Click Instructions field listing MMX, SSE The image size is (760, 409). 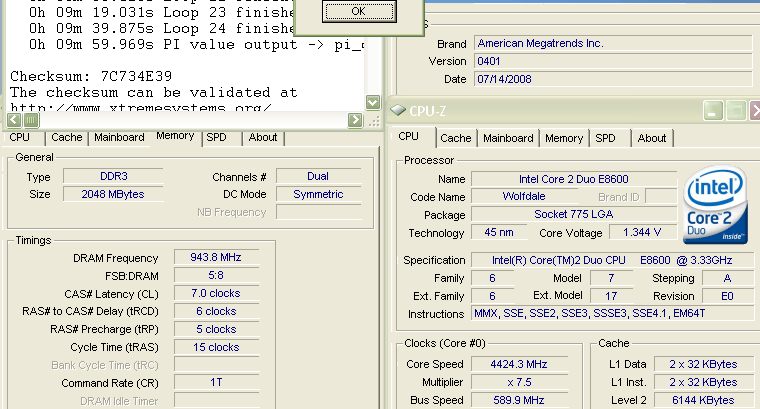point(612,314)
